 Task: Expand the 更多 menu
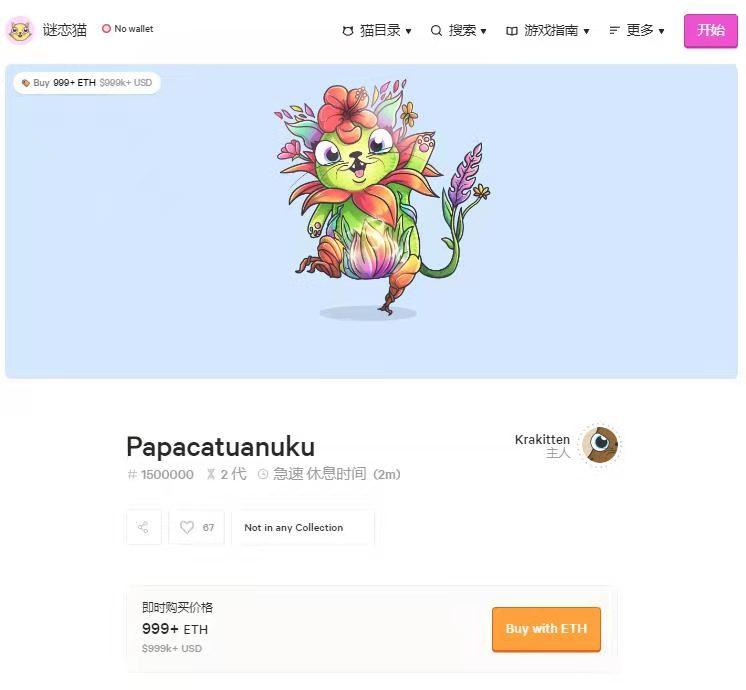(637, 30)
